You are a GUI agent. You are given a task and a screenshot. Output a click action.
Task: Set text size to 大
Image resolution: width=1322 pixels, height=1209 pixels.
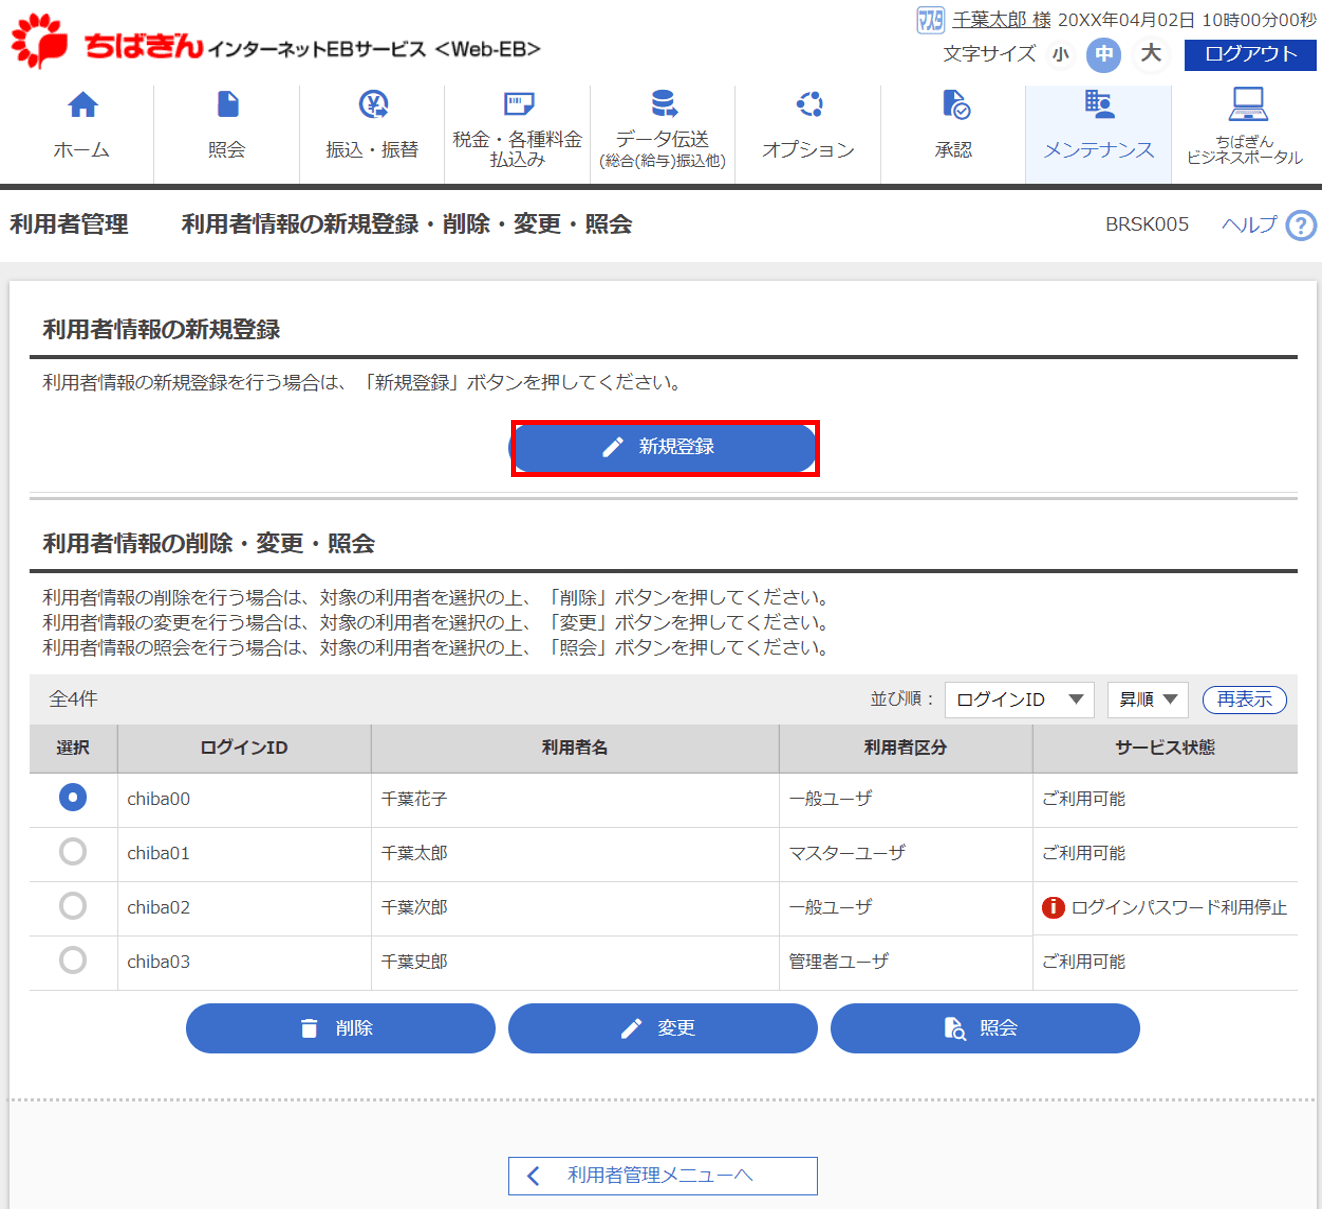[1151, 54]
